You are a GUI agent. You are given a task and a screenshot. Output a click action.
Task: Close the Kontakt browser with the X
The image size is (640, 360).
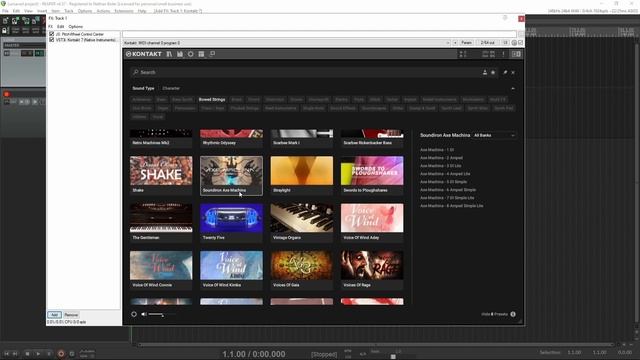click(x=513, y=72)
